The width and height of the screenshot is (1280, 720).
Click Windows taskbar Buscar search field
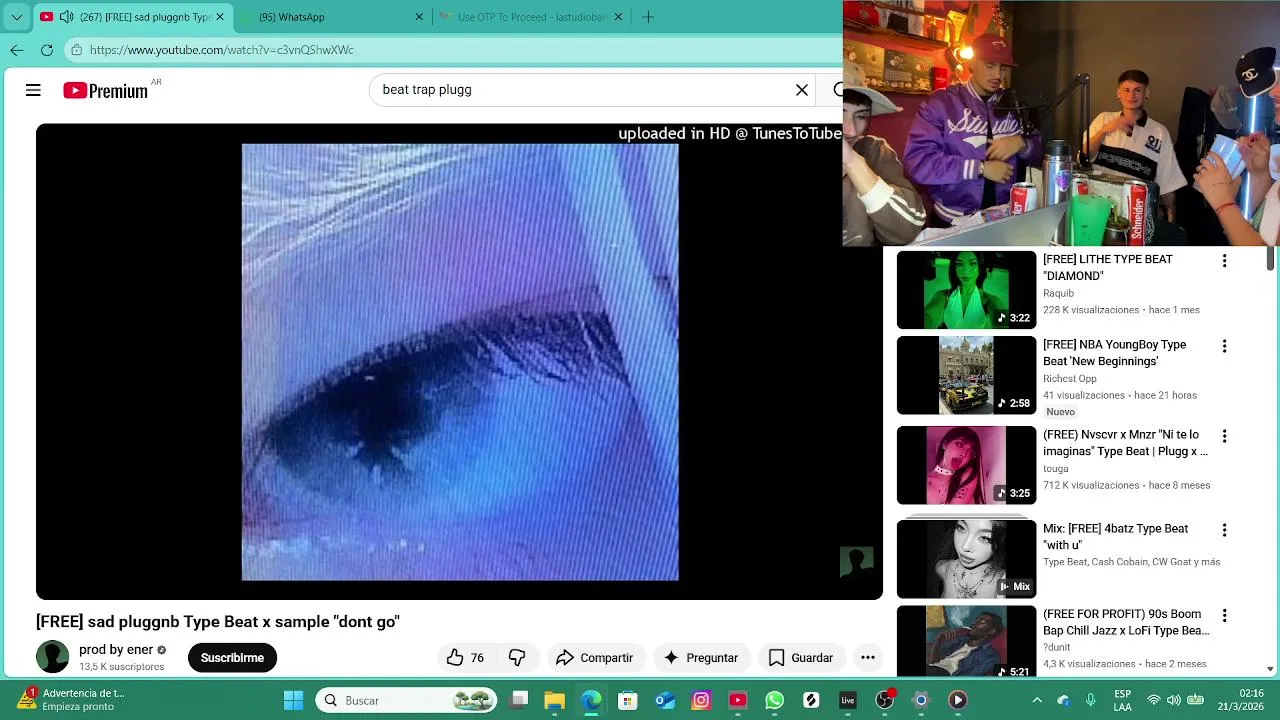(x=407, y=700)
